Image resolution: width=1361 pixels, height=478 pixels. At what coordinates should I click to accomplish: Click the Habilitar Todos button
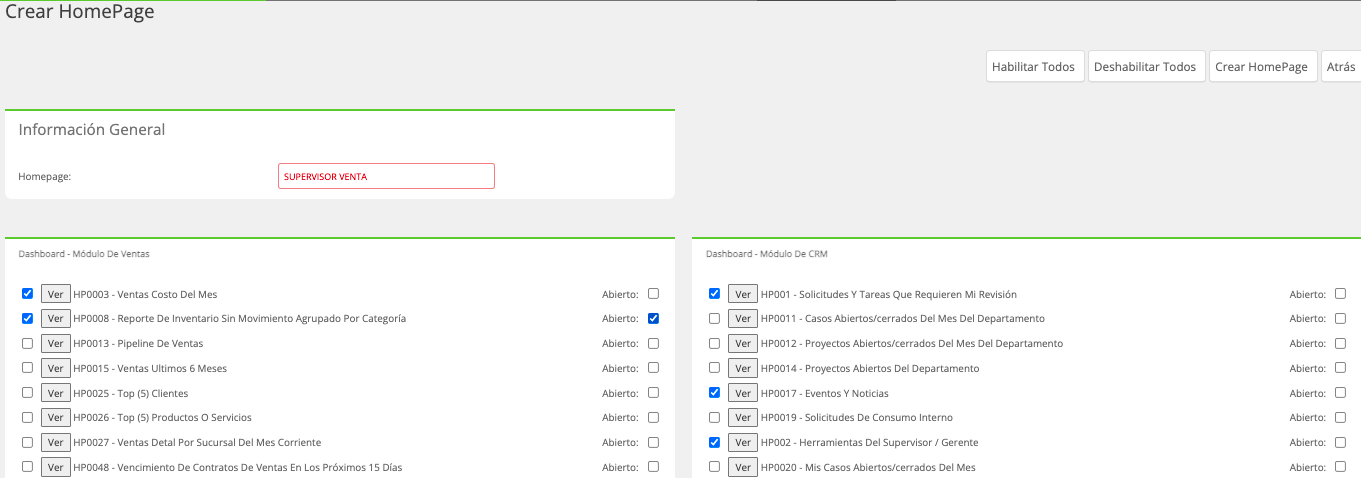1035,67
